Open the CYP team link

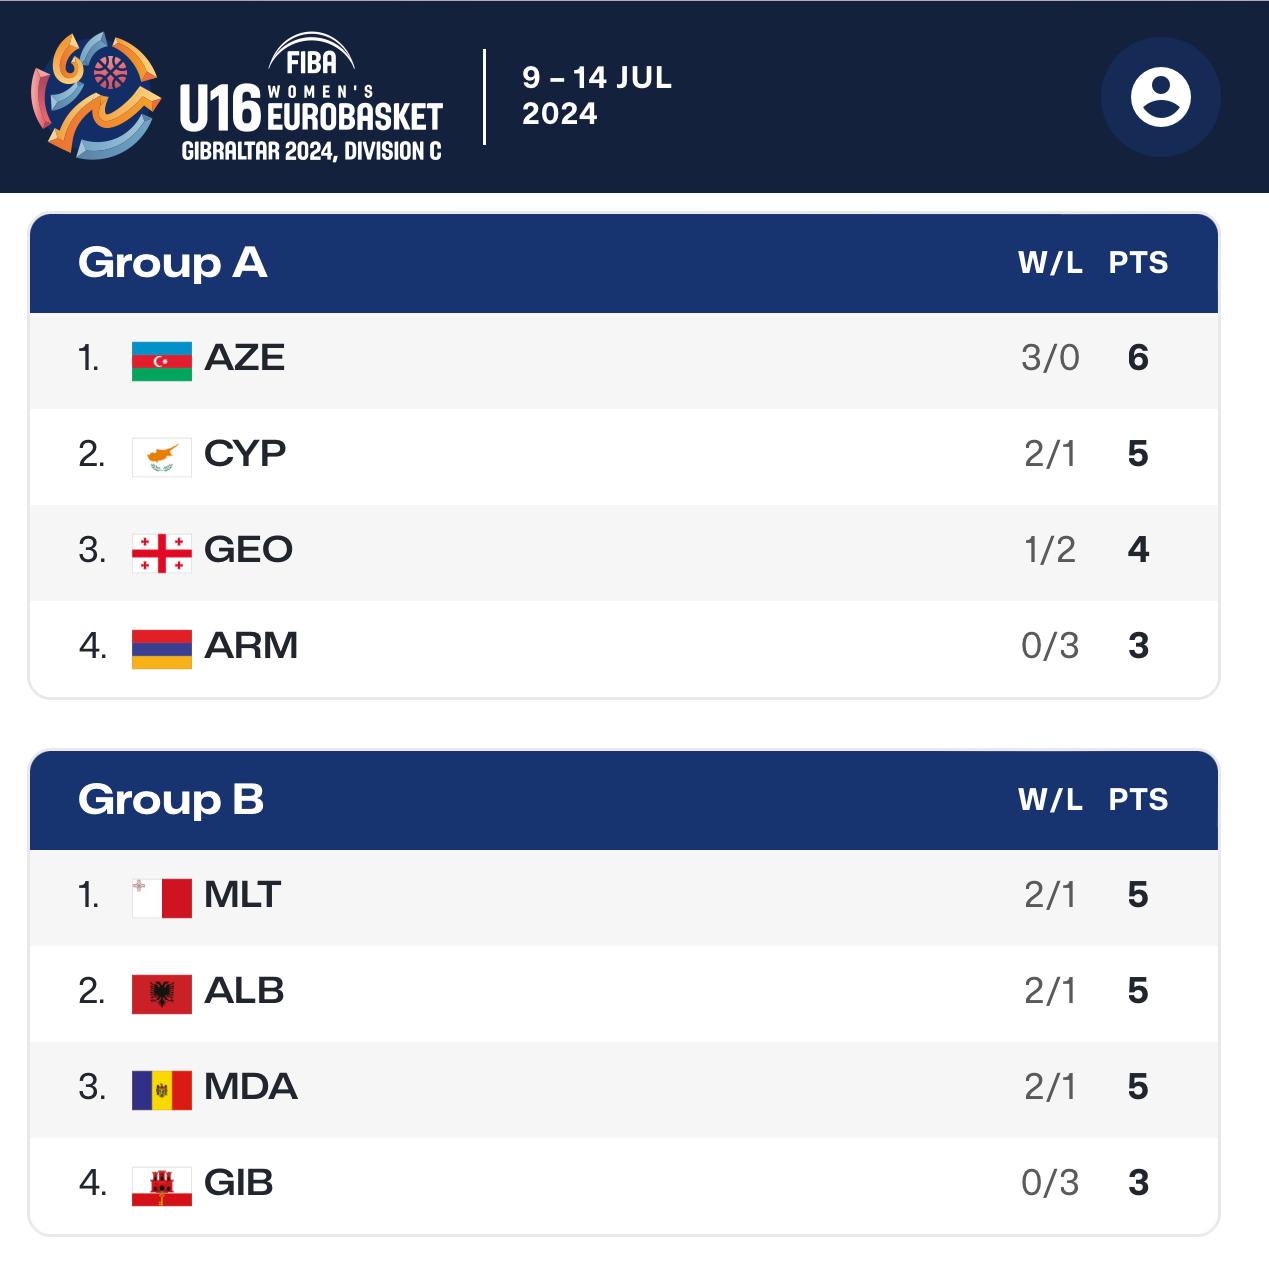(245, 454)
